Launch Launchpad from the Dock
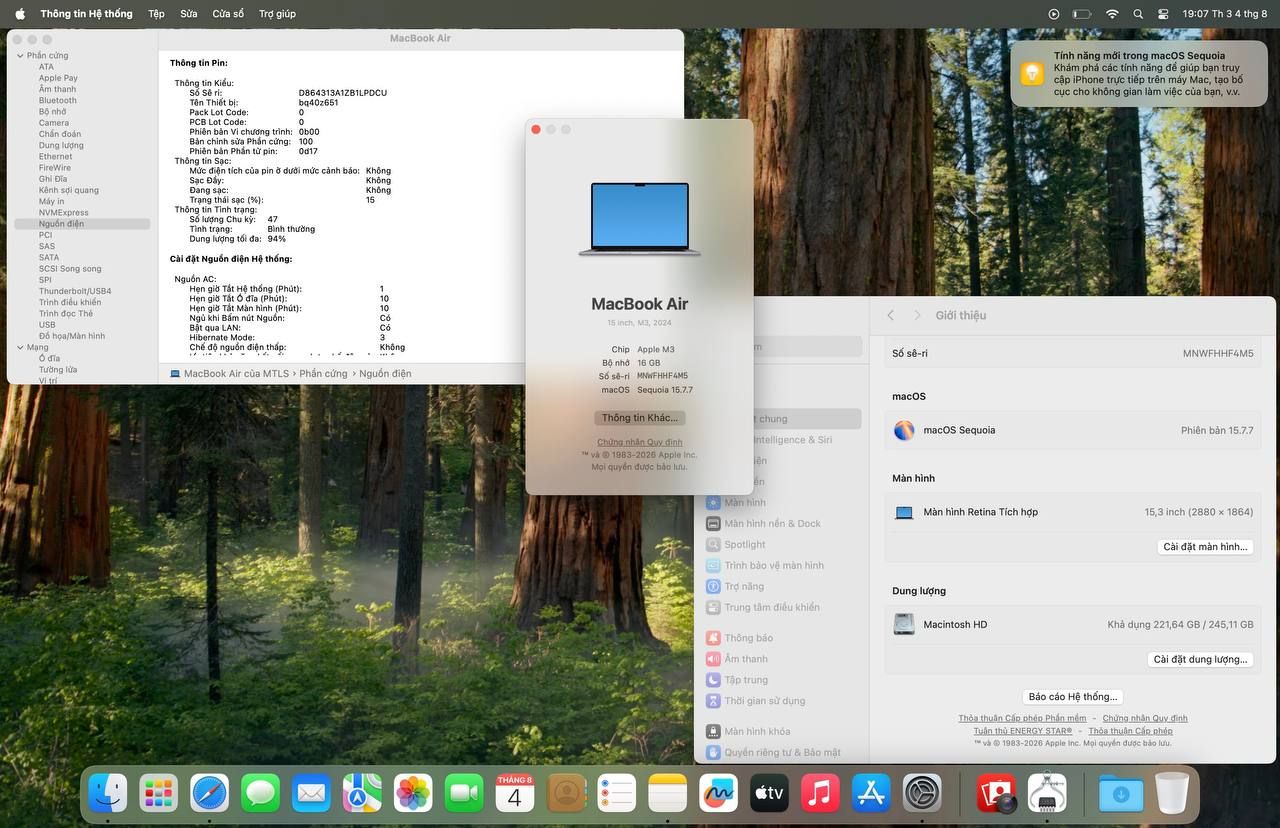The width and height of the screenshot is (1280, 828). [x=159, y=793]
